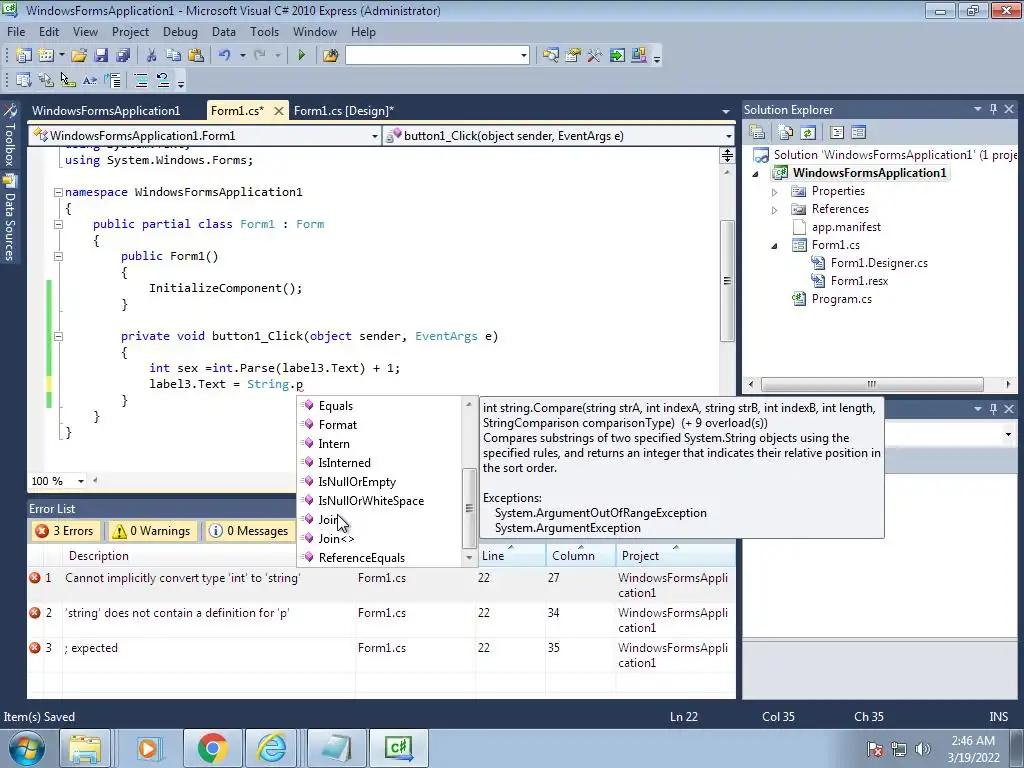Click the Undo arrow icon
Image resolution: width=1024 pixels, height=768 pixels.
(224, 56)
